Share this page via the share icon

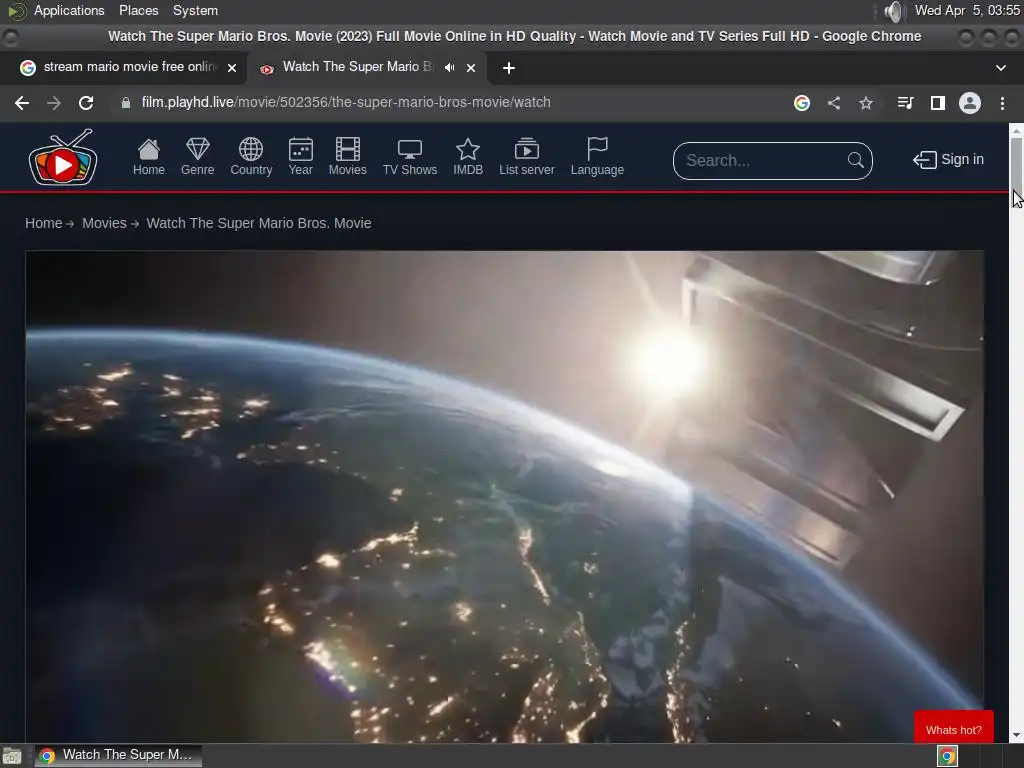[834, 103]
